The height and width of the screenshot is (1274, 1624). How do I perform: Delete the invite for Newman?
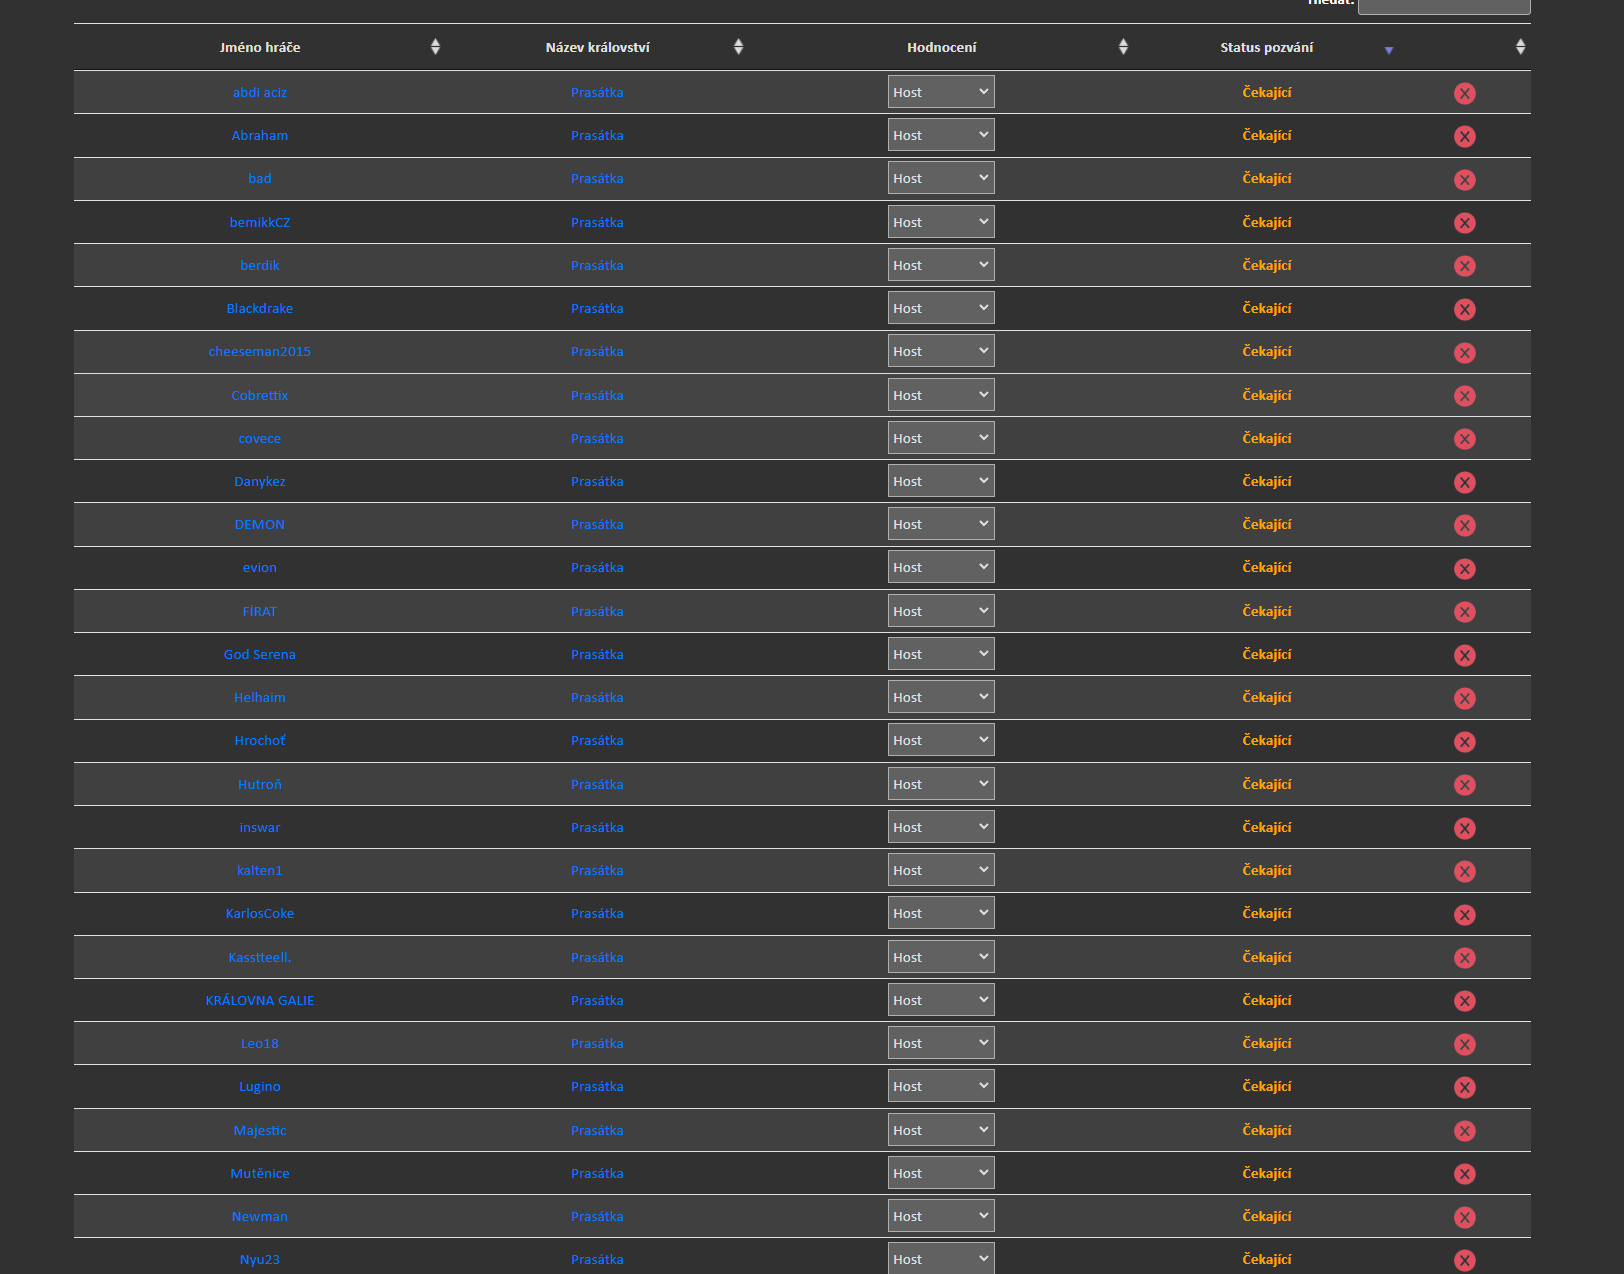tap(1464, 1217)
